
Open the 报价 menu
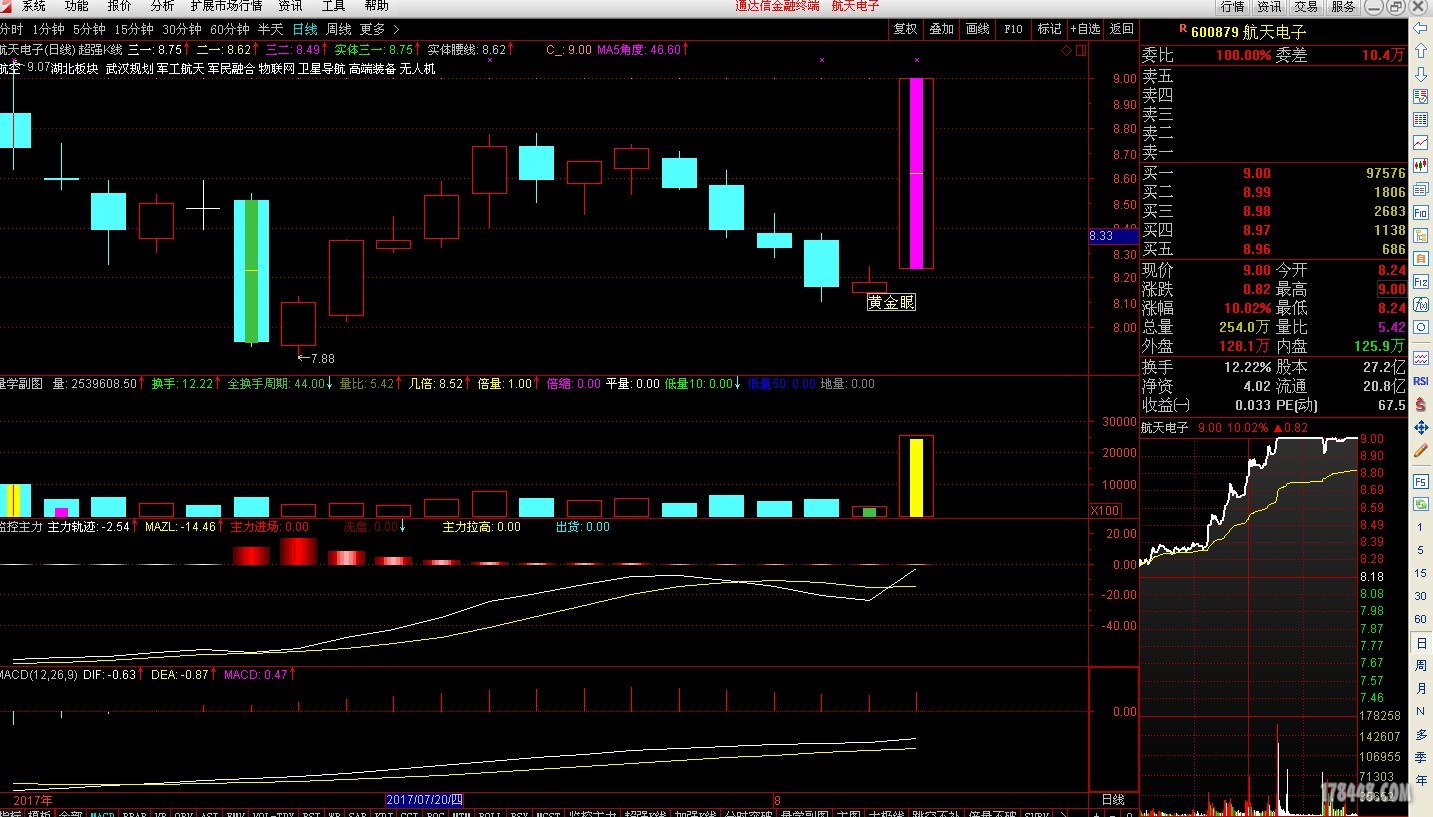click(120, 6)
